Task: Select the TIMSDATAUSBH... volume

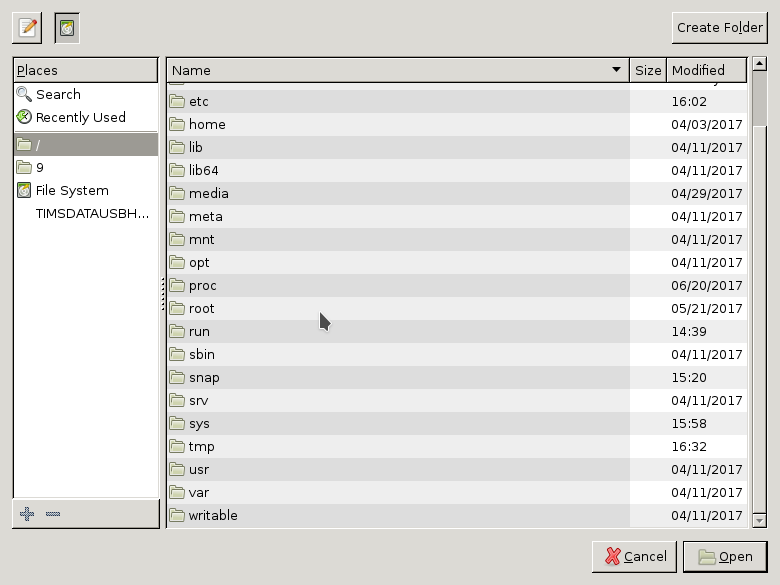Action: click(86, 213)
